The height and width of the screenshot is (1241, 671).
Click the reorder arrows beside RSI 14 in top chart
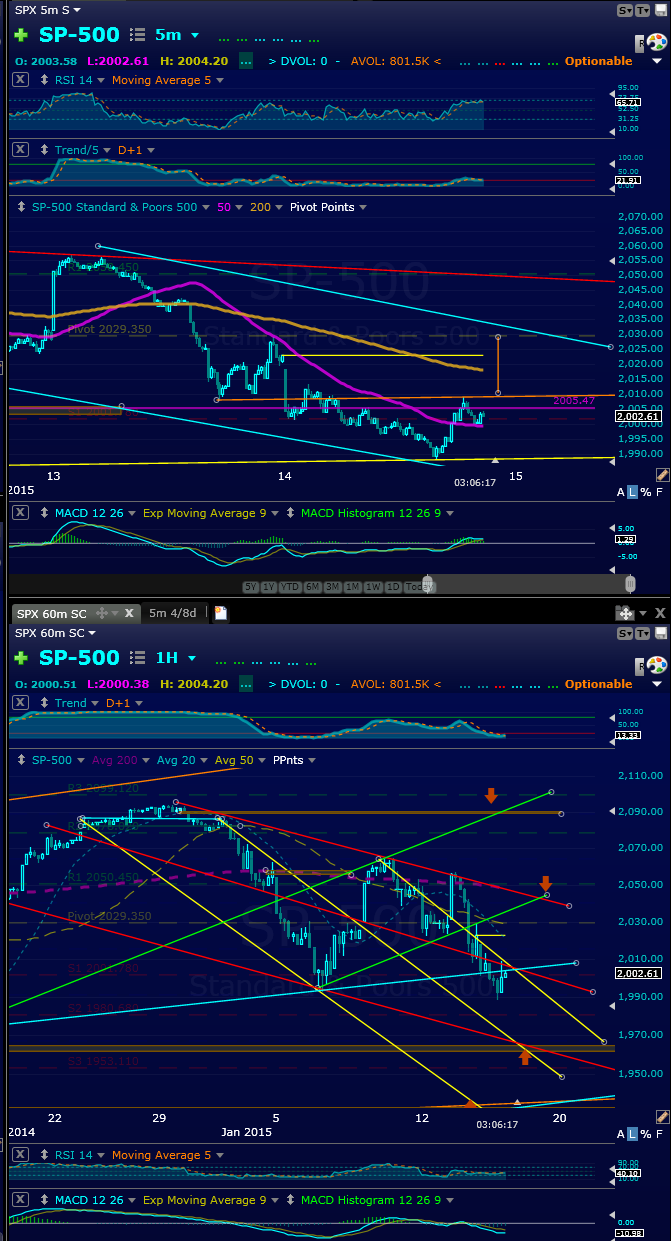[42, 80]
